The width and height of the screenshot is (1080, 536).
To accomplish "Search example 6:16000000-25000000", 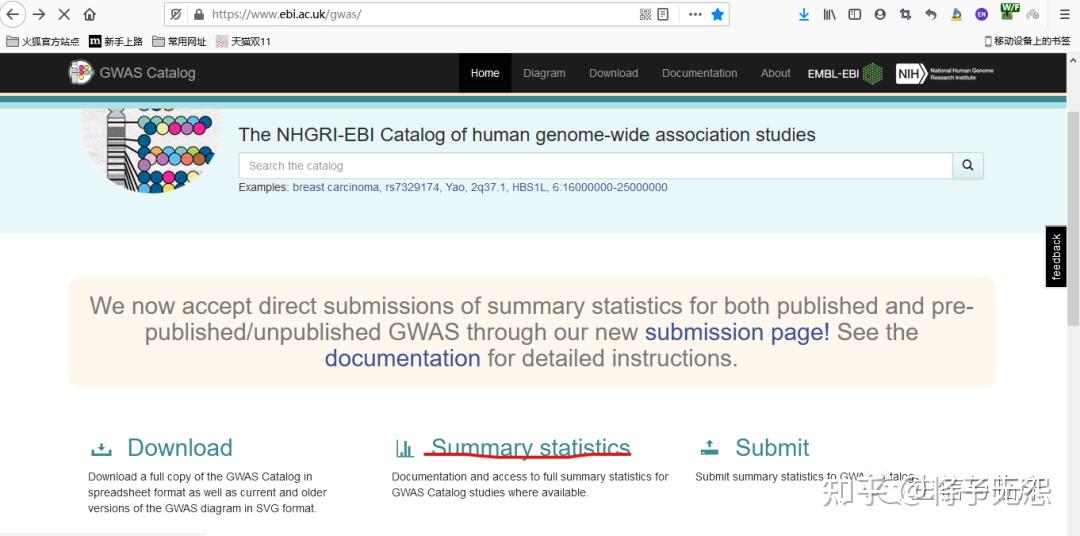I will point(610,187).
